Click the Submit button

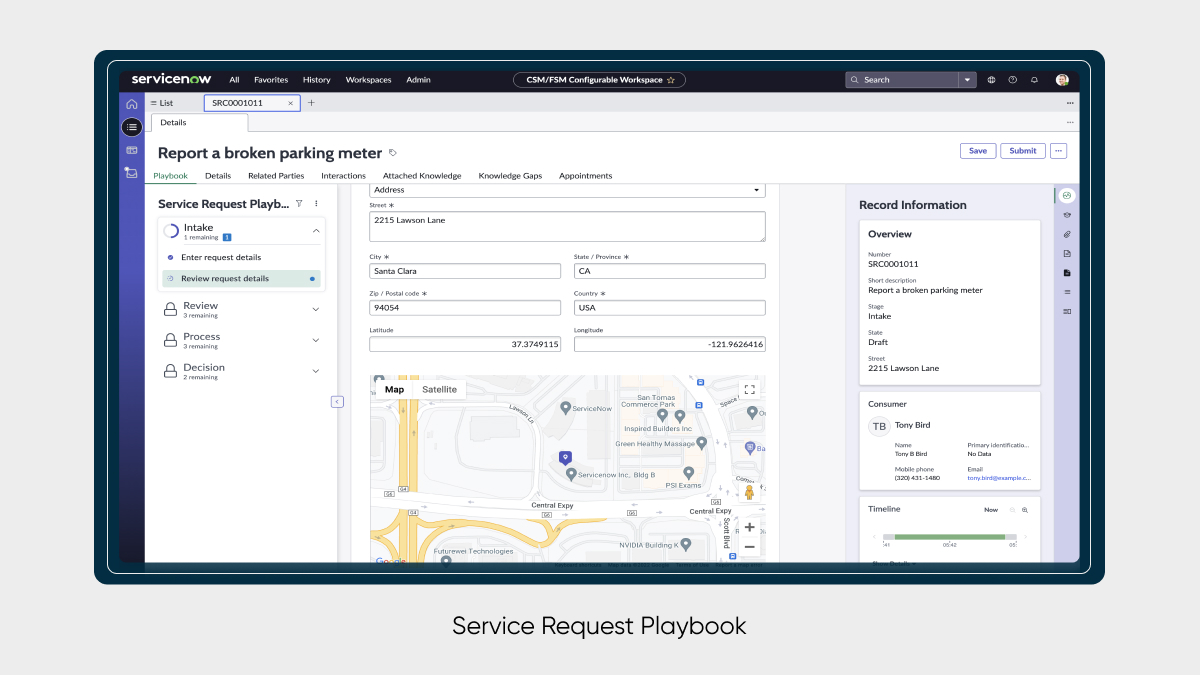(x=1022, y=151)
